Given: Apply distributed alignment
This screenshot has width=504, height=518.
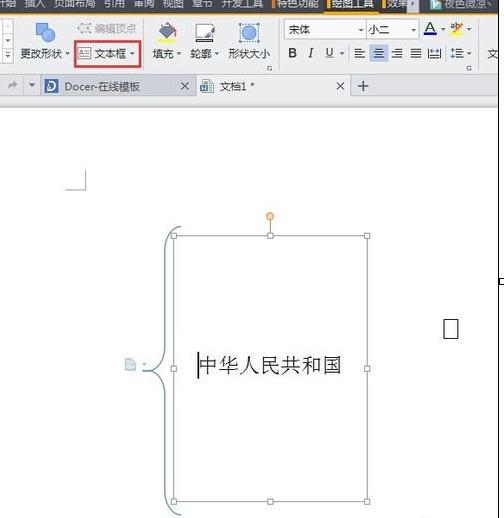Looking at the screenshot, I should pyautogui.click(x=434, y=53).
